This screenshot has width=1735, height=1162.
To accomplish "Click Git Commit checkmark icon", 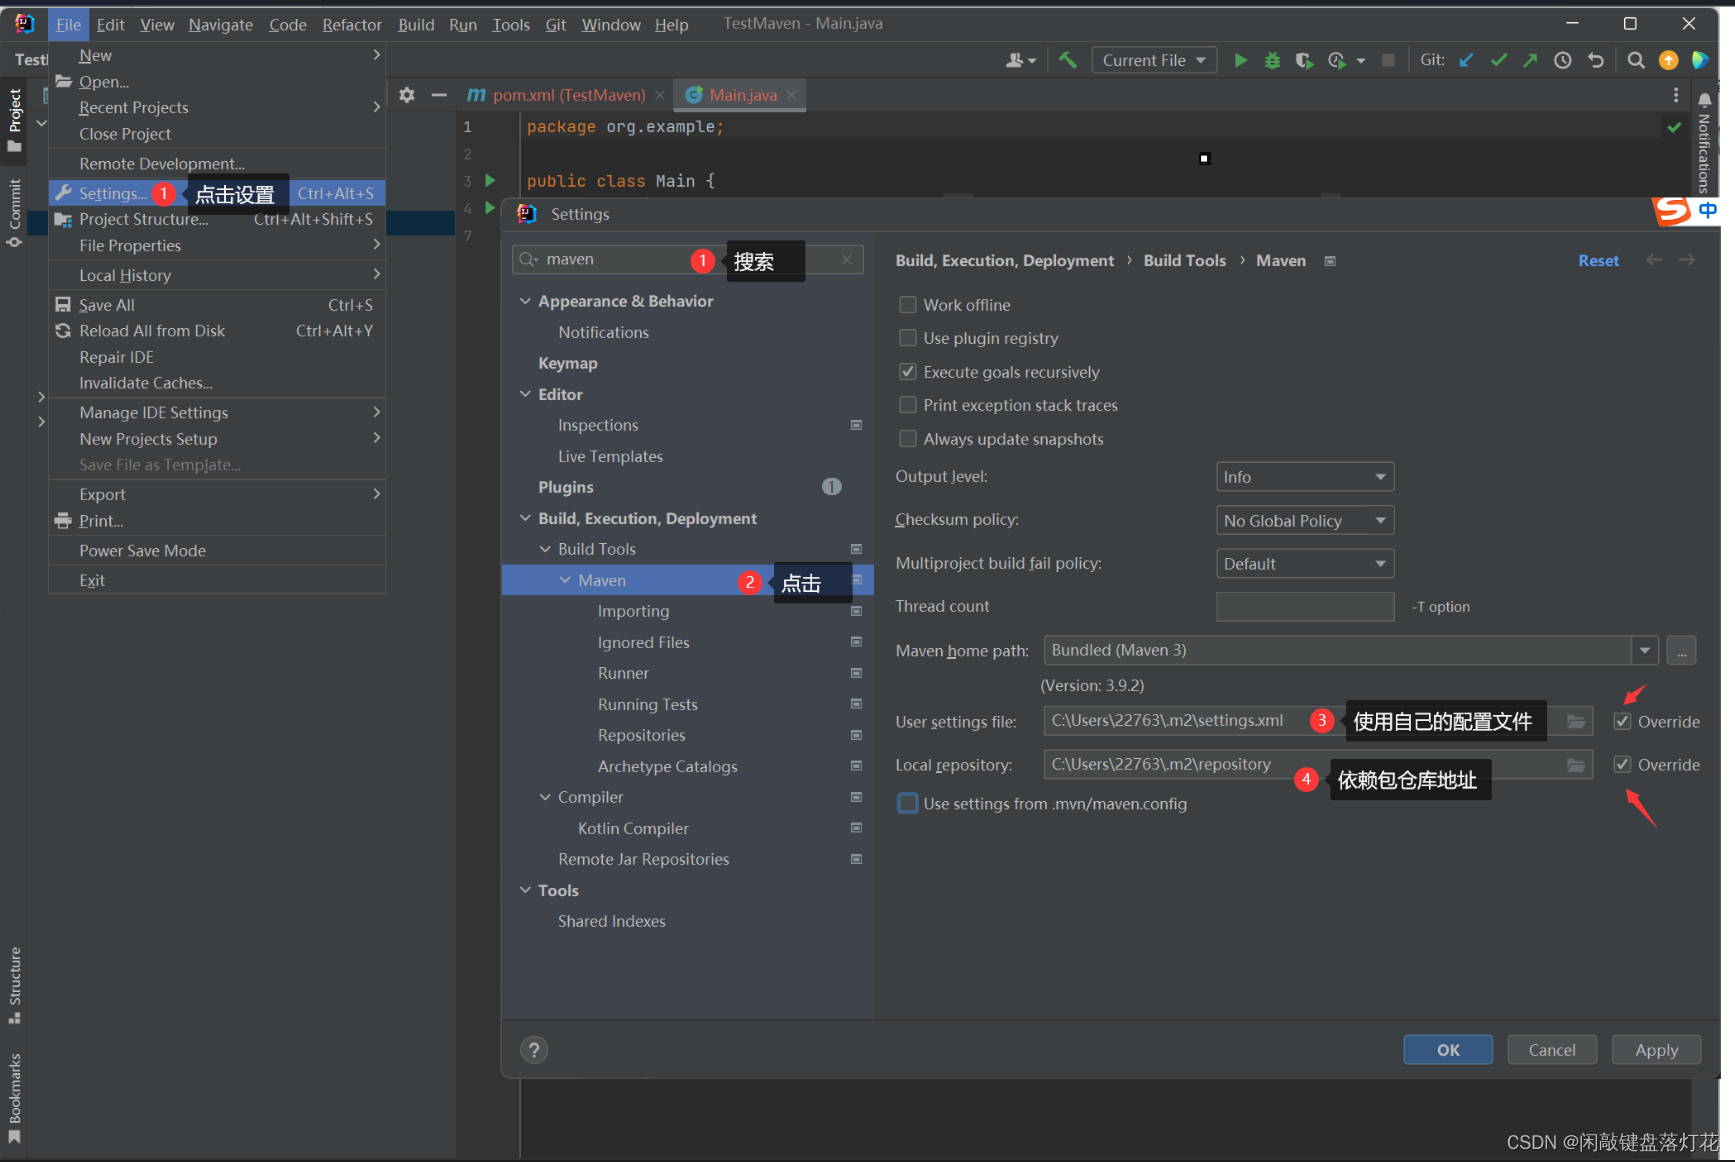I will coord(1498,60).
